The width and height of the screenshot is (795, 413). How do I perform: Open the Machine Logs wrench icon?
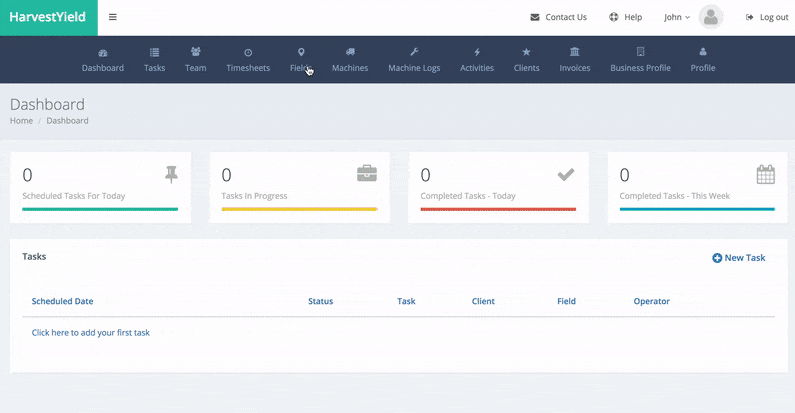tap(414, 52)
